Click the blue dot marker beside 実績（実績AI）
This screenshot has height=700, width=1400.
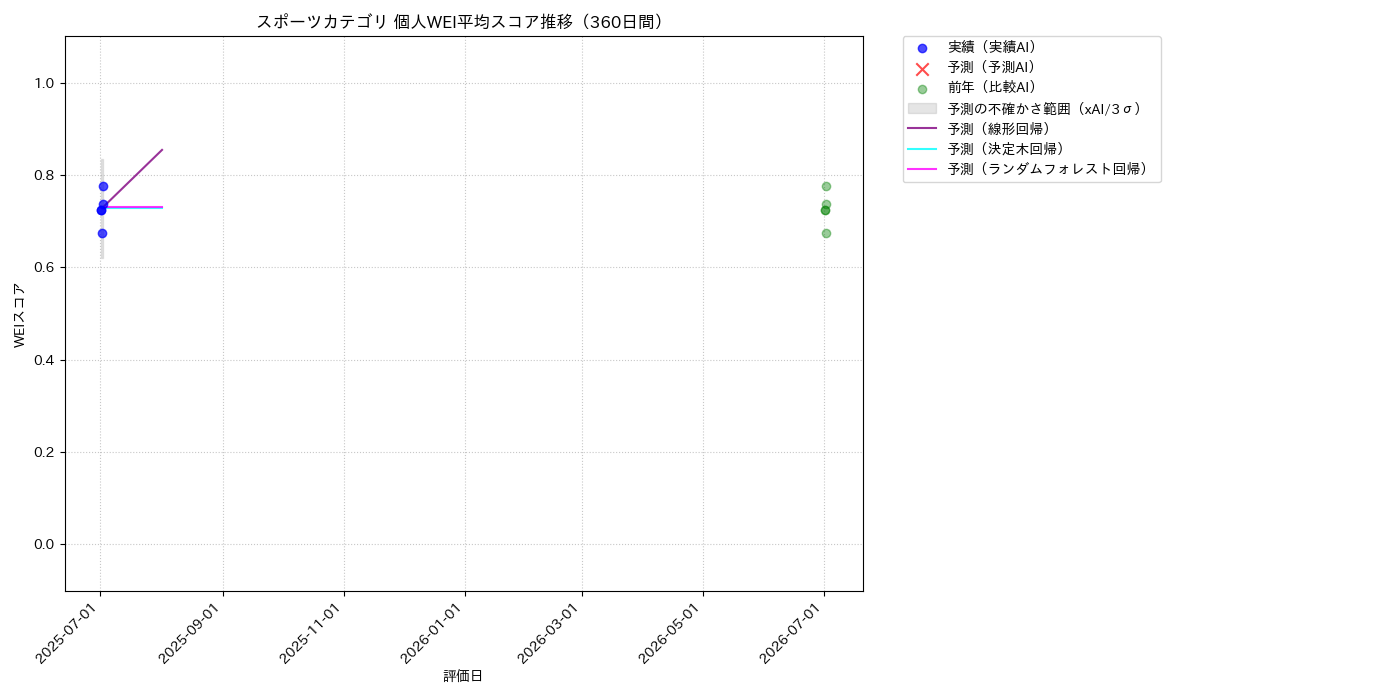pyautogui.click(x=922, y=48)
